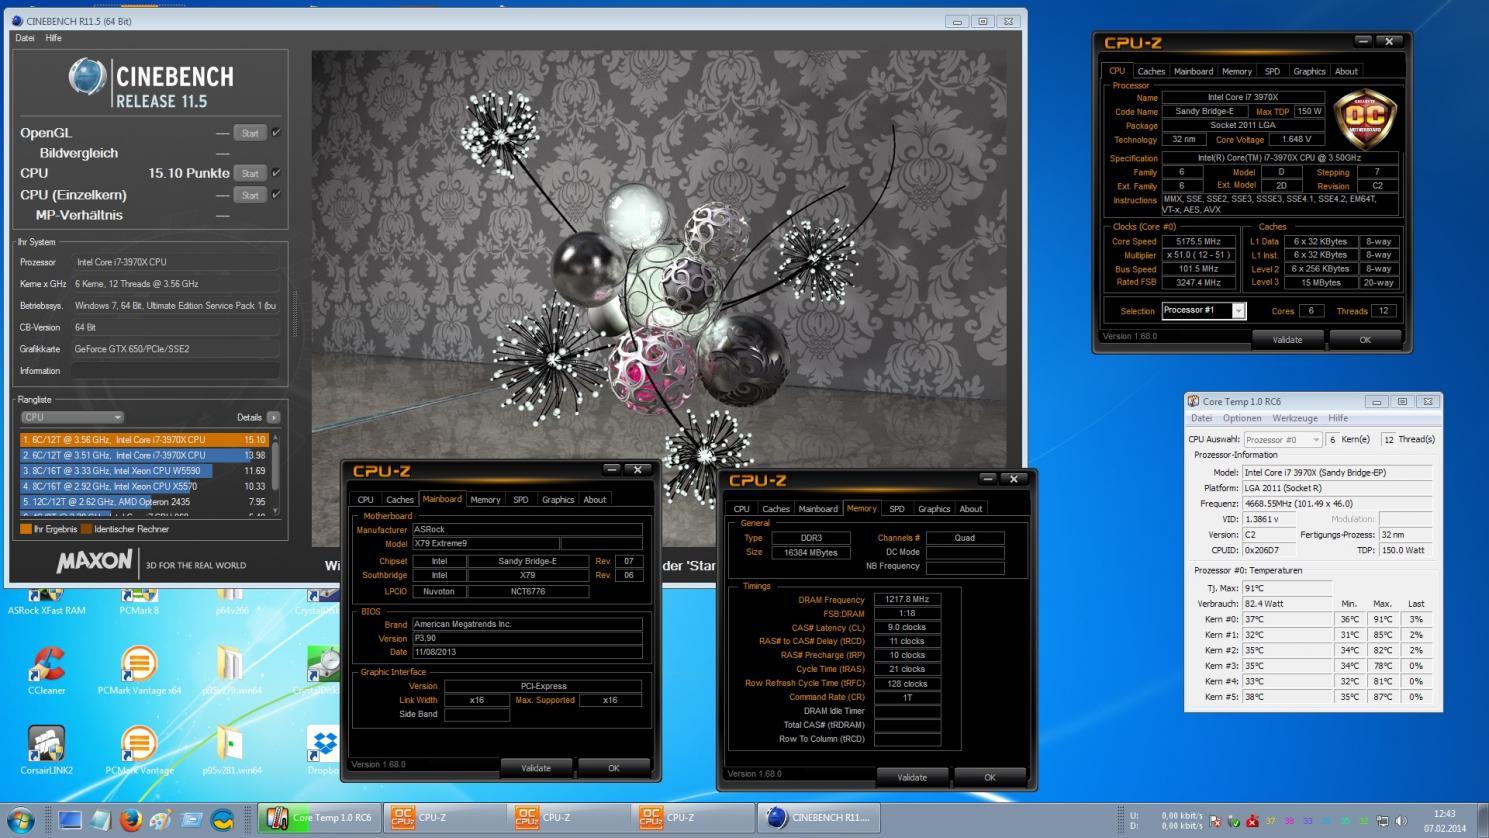
Task: Open the p95v281.win64 desktop folder
Action: click(x=231, y=748)
